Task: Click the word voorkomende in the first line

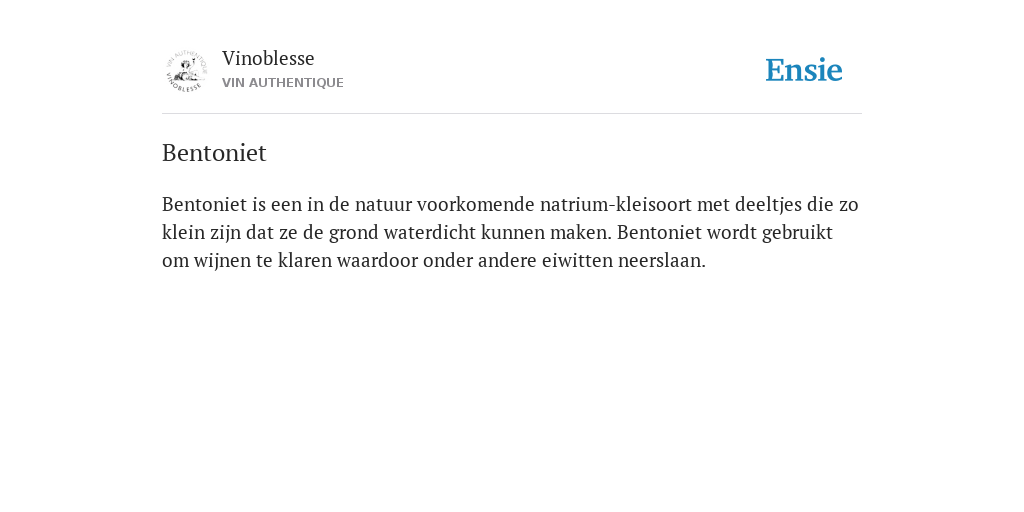Action: [475, 204]
